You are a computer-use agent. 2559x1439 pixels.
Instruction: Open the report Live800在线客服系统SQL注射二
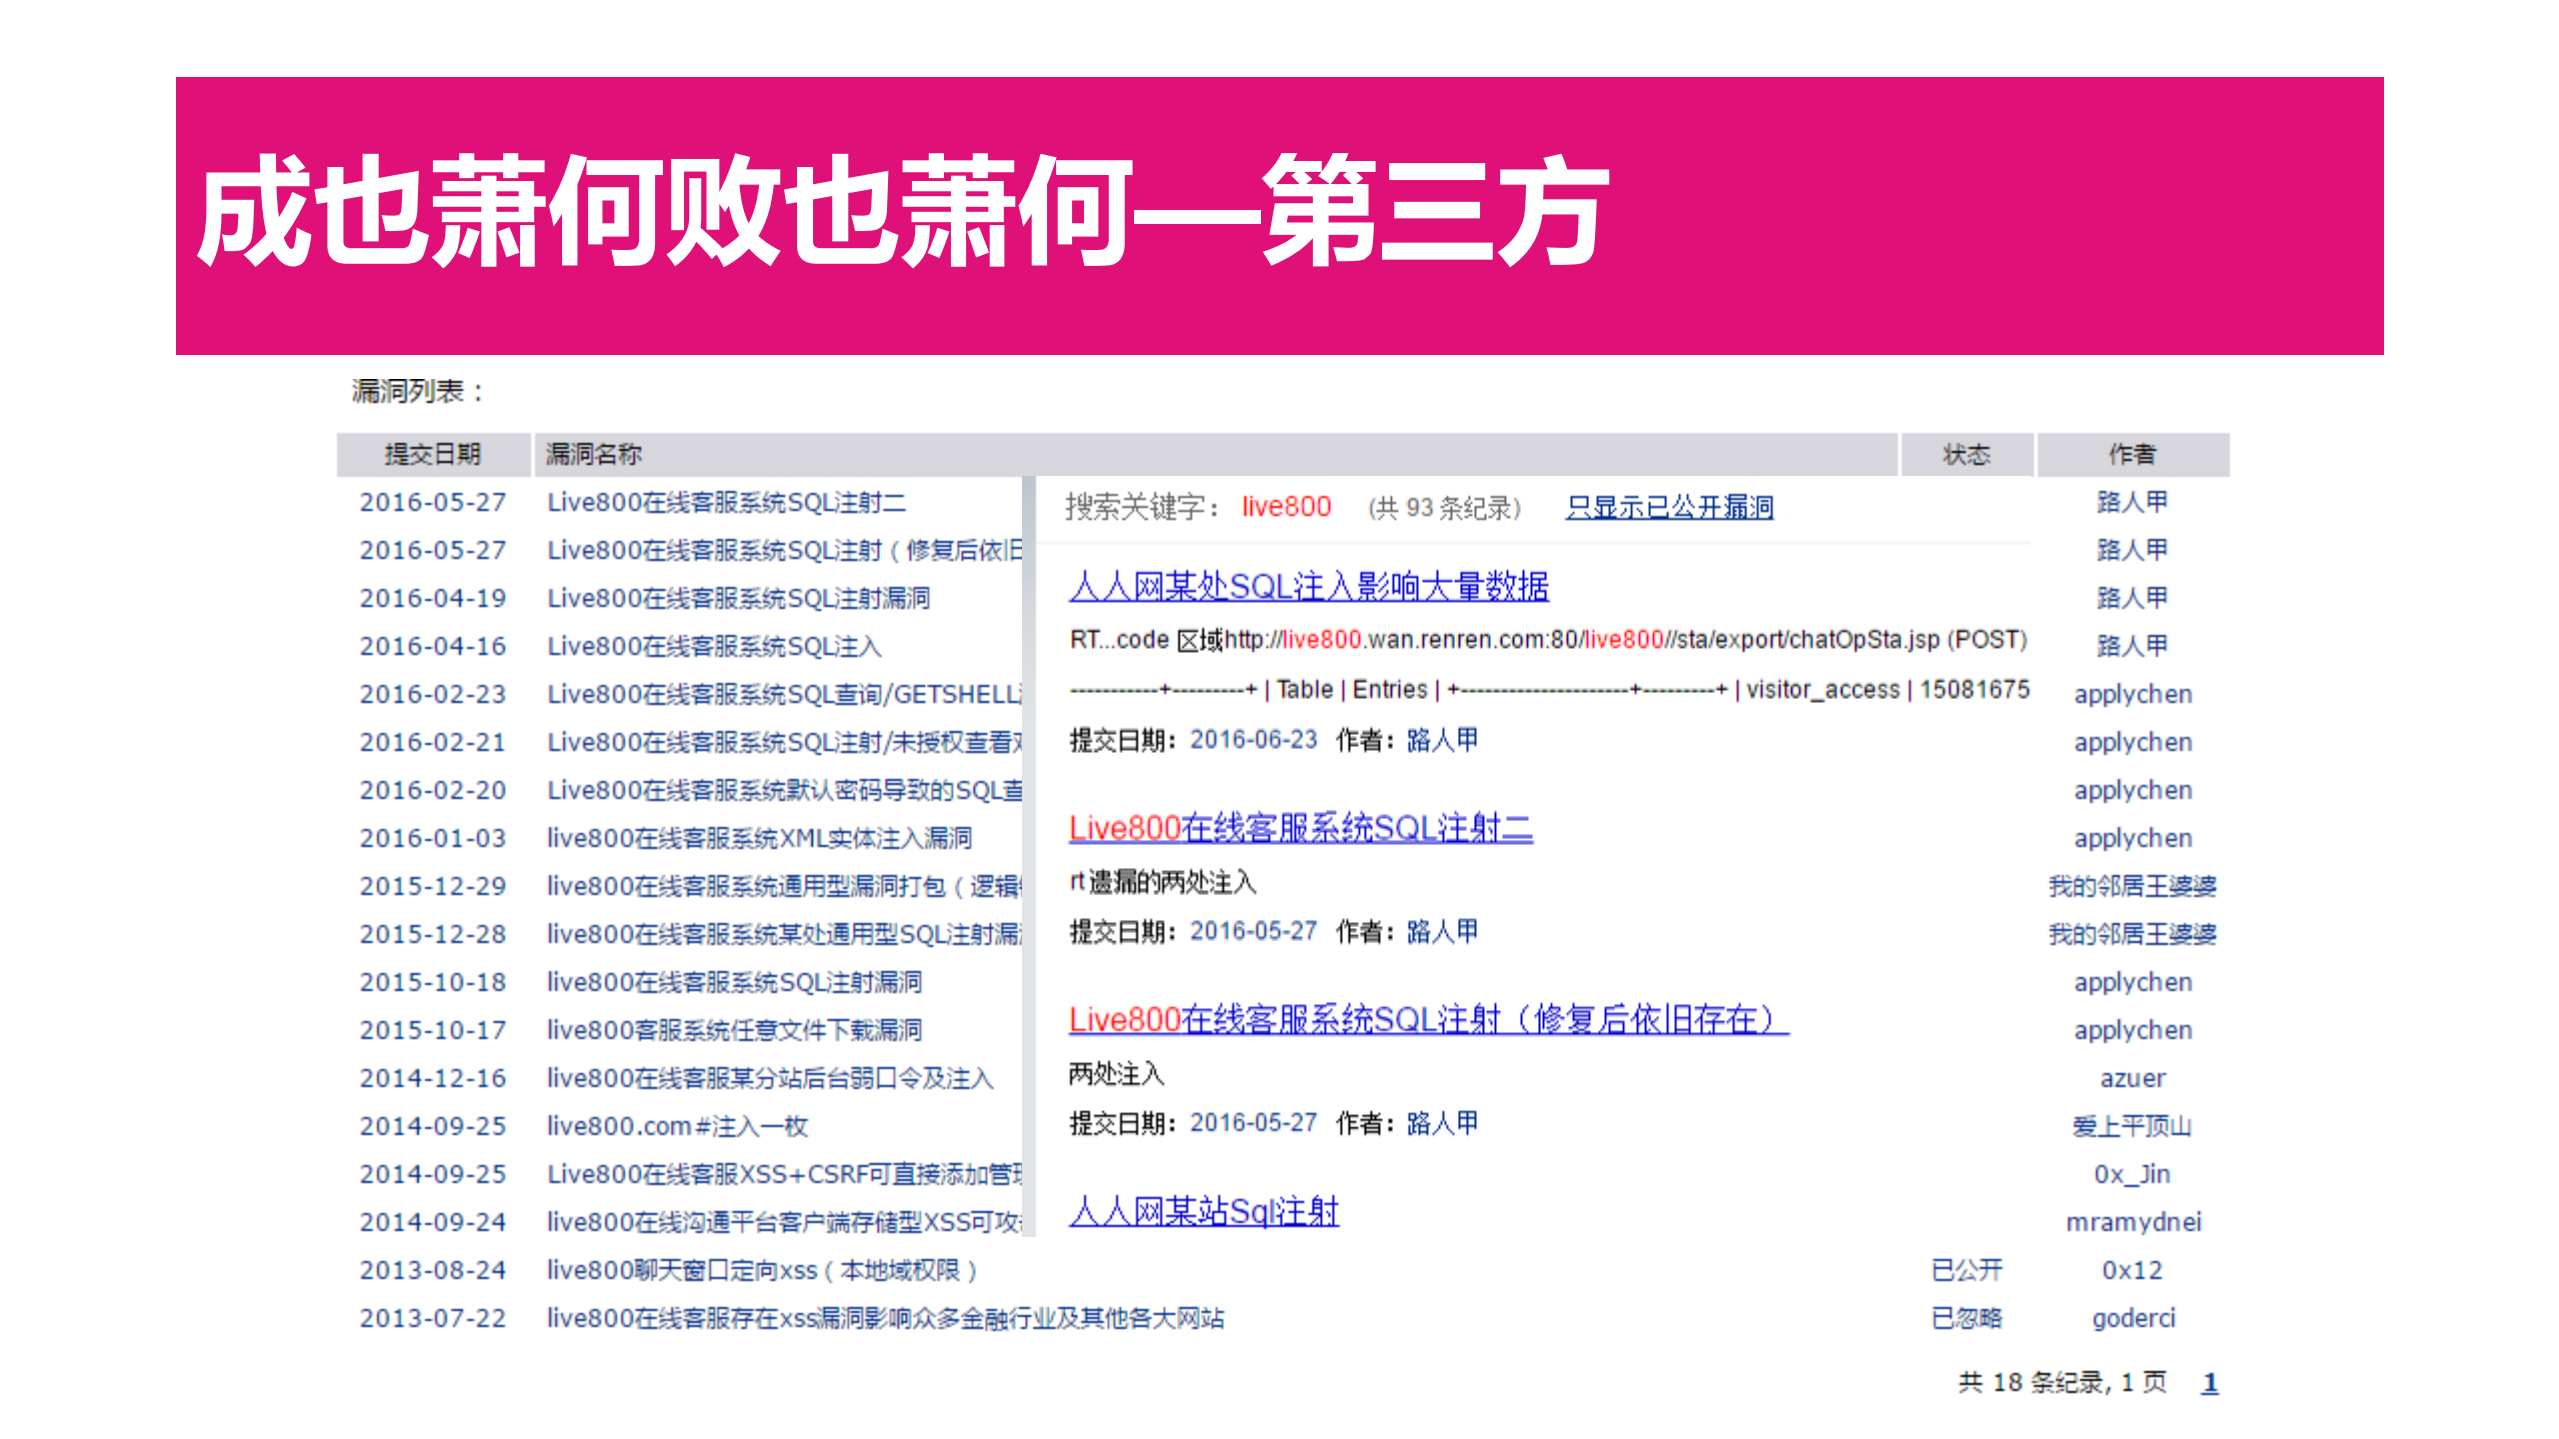[1300, 828]
